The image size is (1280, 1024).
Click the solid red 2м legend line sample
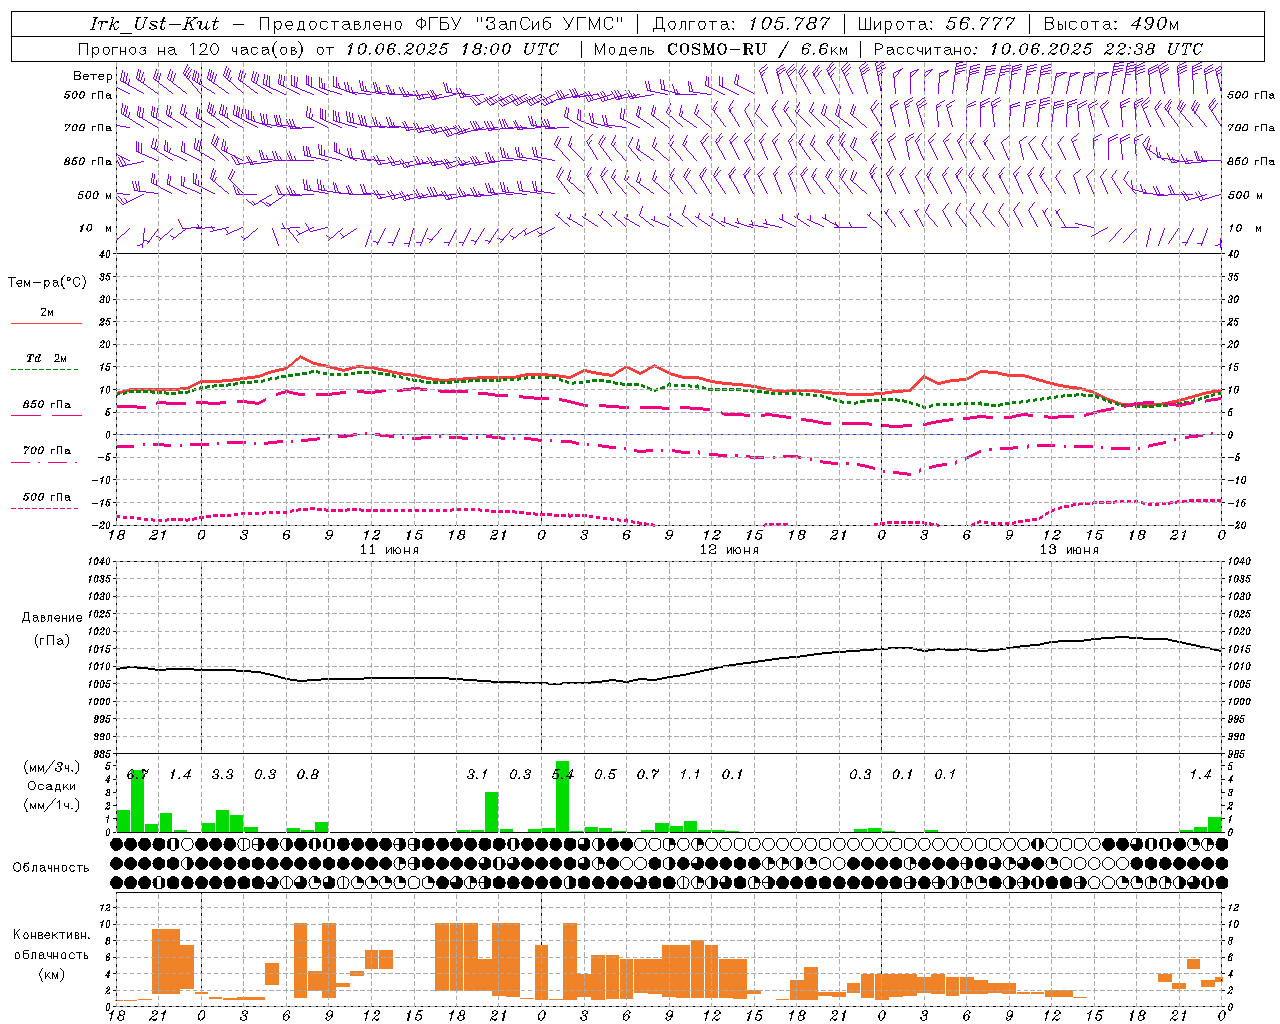[46, 323]
